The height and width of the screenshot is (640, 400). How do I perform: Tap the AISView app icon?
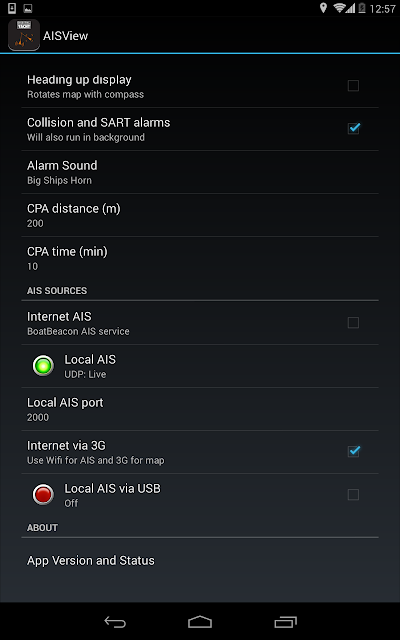coord(24,35)
